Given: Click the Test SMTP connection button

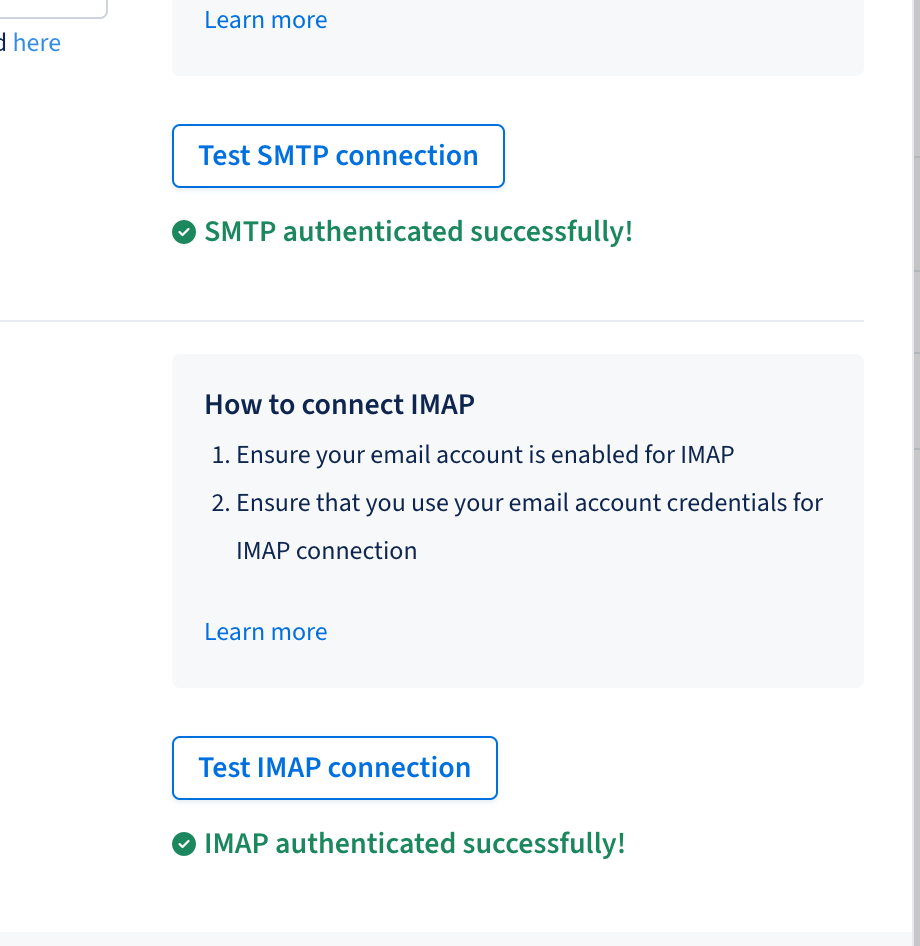Looking at the screenshot, I should (338, 156).
